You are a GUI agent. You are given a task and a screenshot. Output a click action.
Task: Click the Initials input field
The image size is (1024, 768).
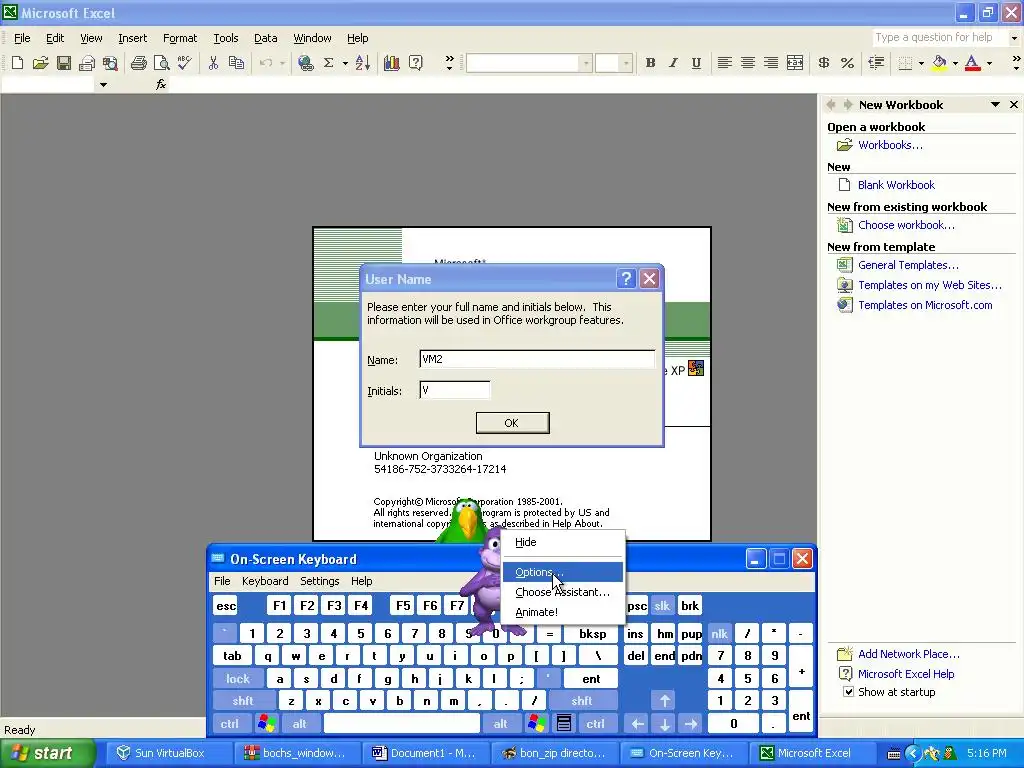click(455, 391)
